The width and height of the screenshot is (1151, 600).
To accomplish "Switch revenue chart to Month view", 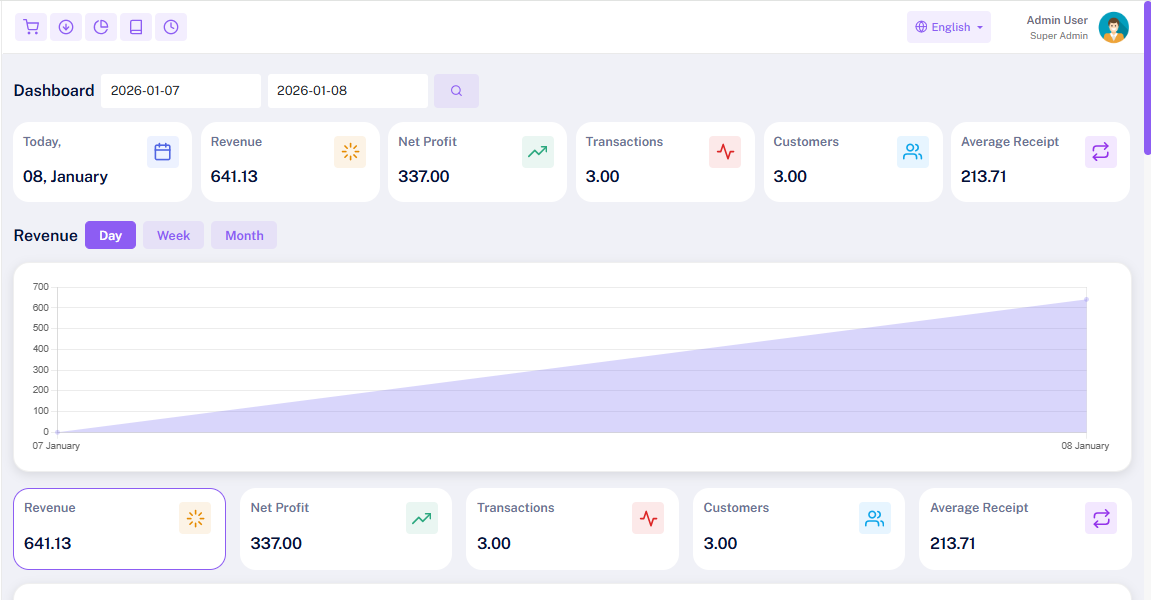I will pos(244,236).
